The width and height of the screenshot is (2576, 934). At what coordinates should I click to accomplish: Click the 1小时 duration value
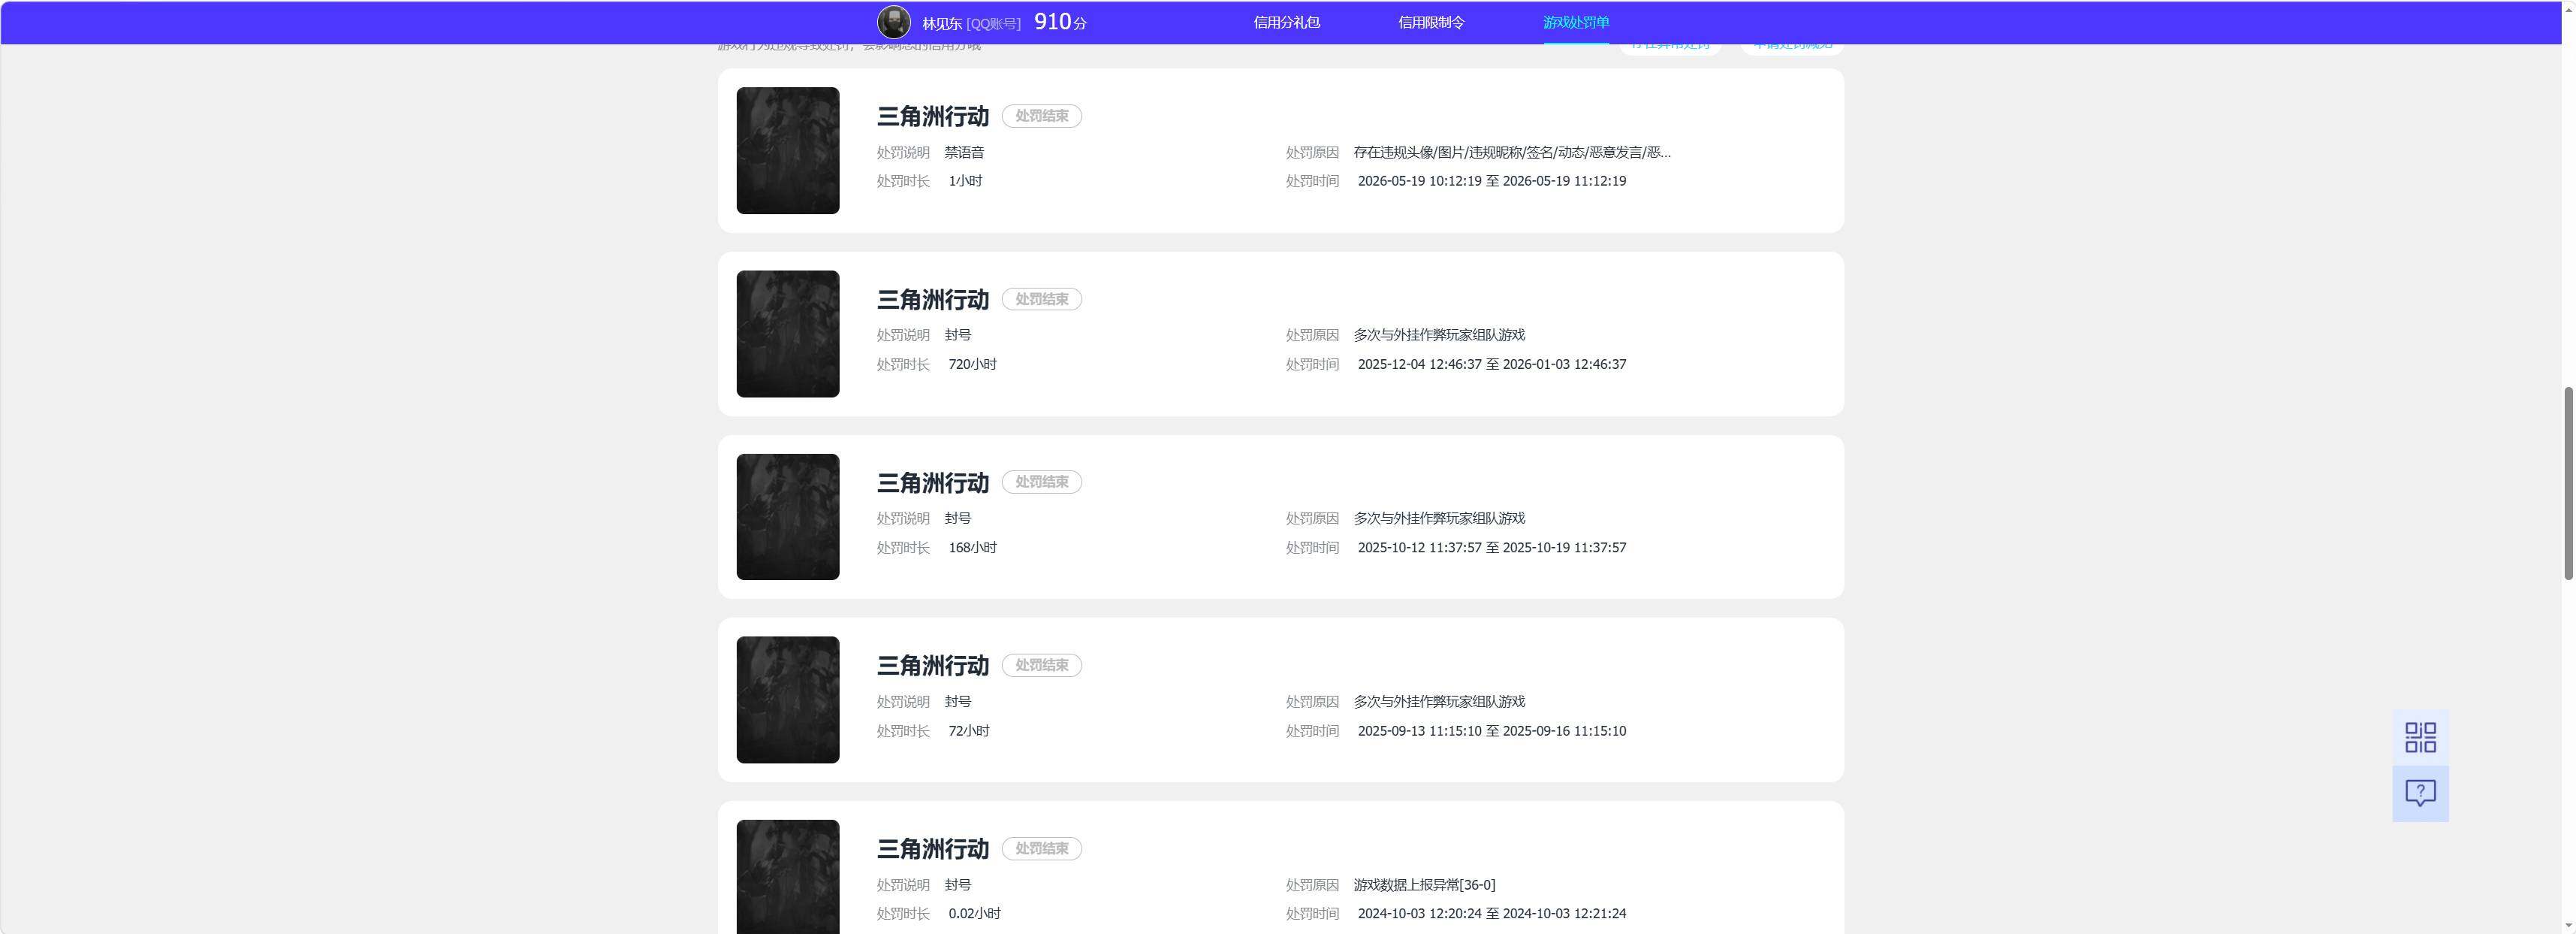(x=965, y=181)
